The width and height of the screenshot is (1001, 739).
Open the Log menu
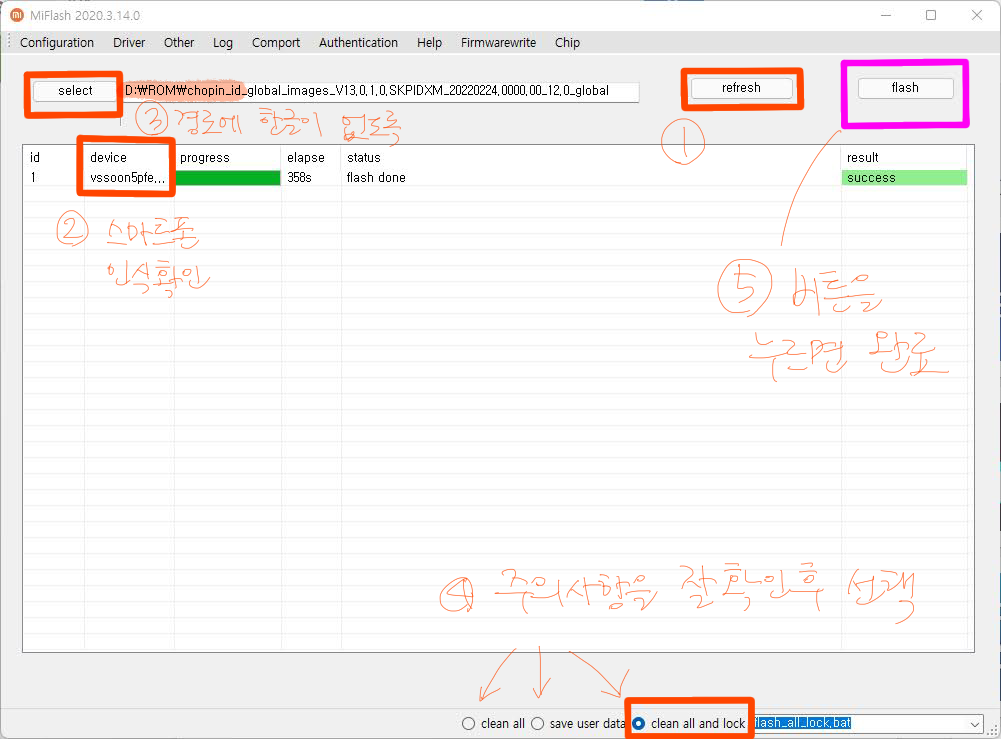[x=223, y=43]
